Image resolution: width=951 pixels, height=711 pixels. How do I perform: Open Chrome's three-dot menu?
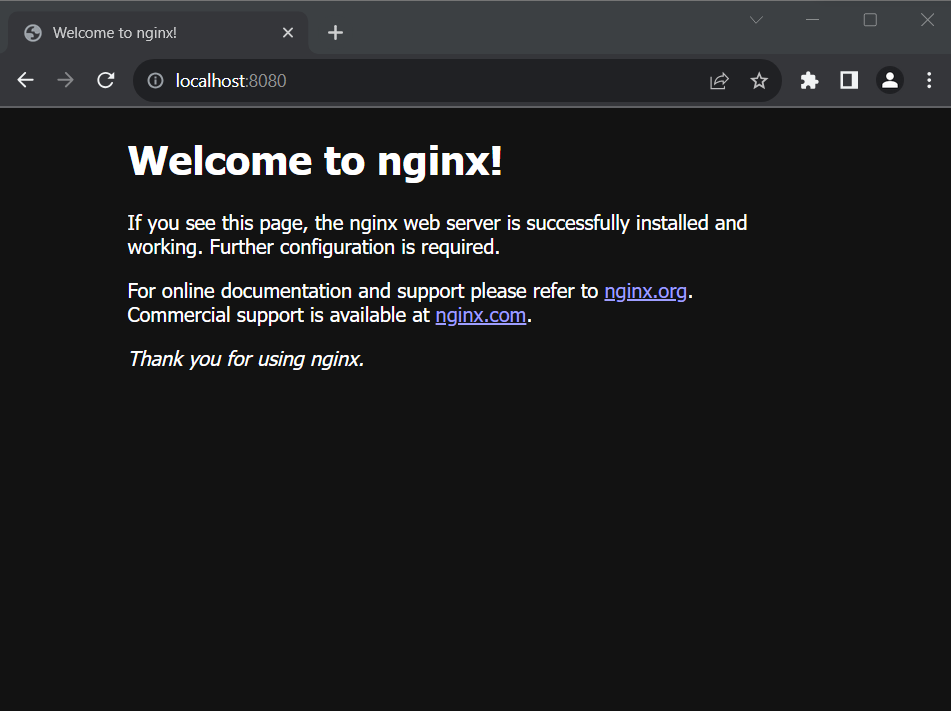coord(929,80)
